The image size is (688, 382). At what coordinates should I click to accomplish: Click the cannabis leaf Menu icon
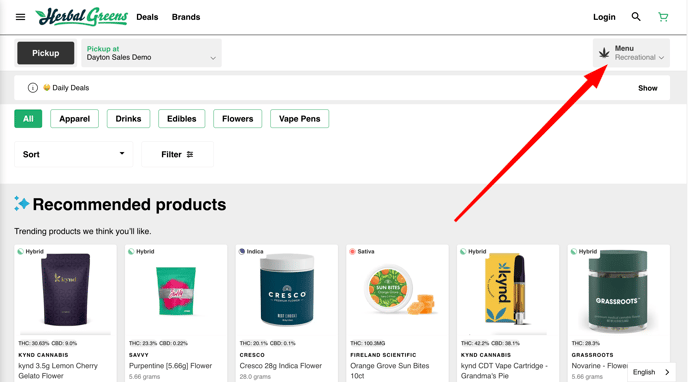point(604,53)
